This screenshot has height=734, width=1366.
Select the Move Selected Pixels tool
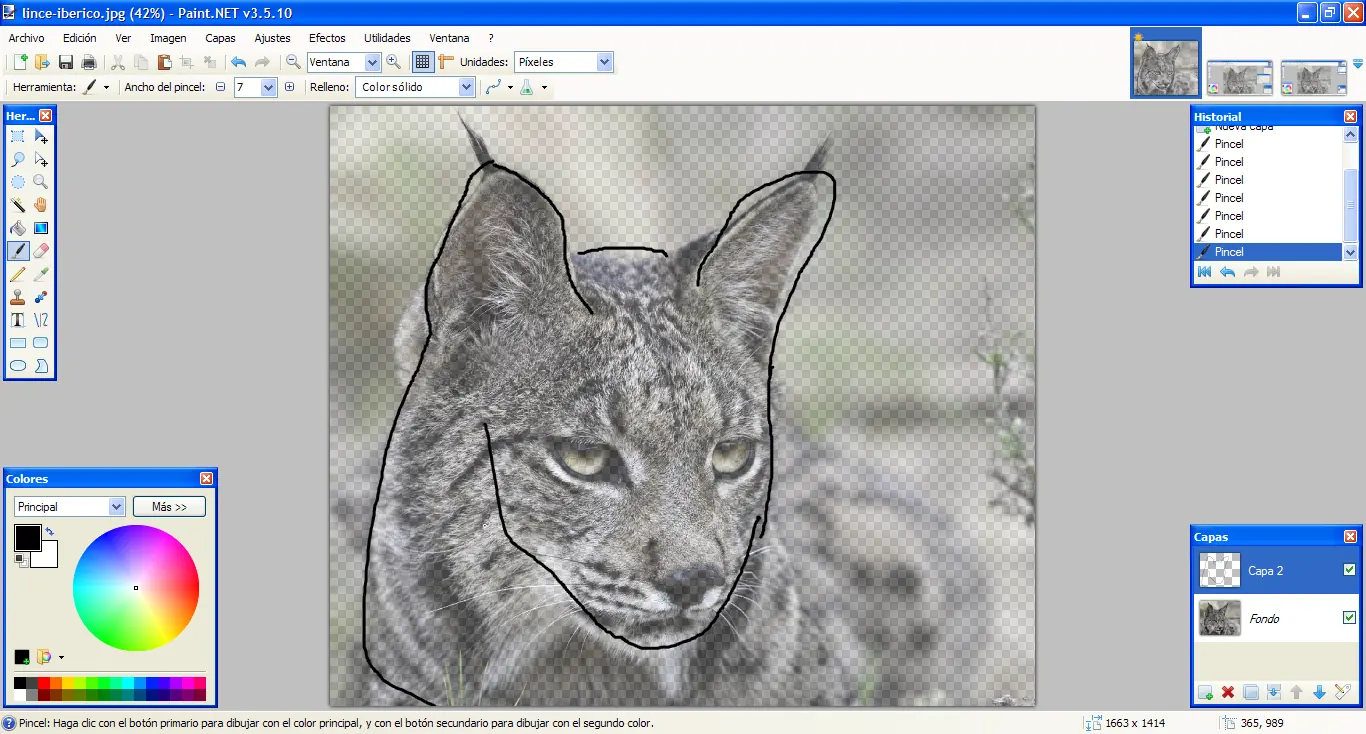tap(41, 136)
